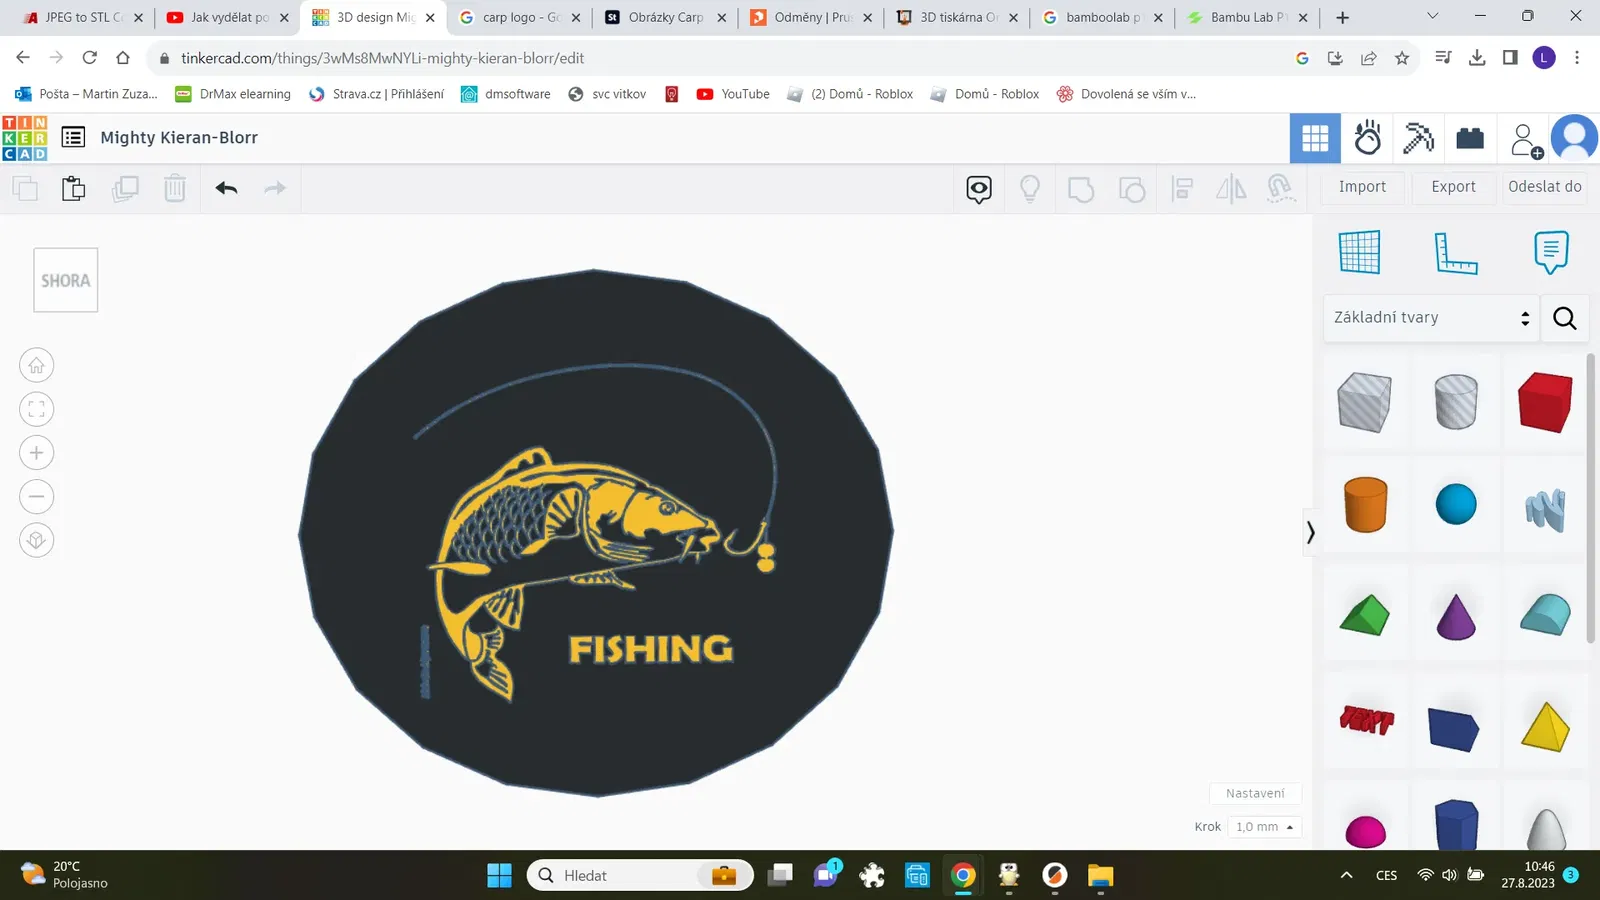Open the Bricks mode icon
The height and width of the screenshot is (900, 1600).
coord(1470,138)
